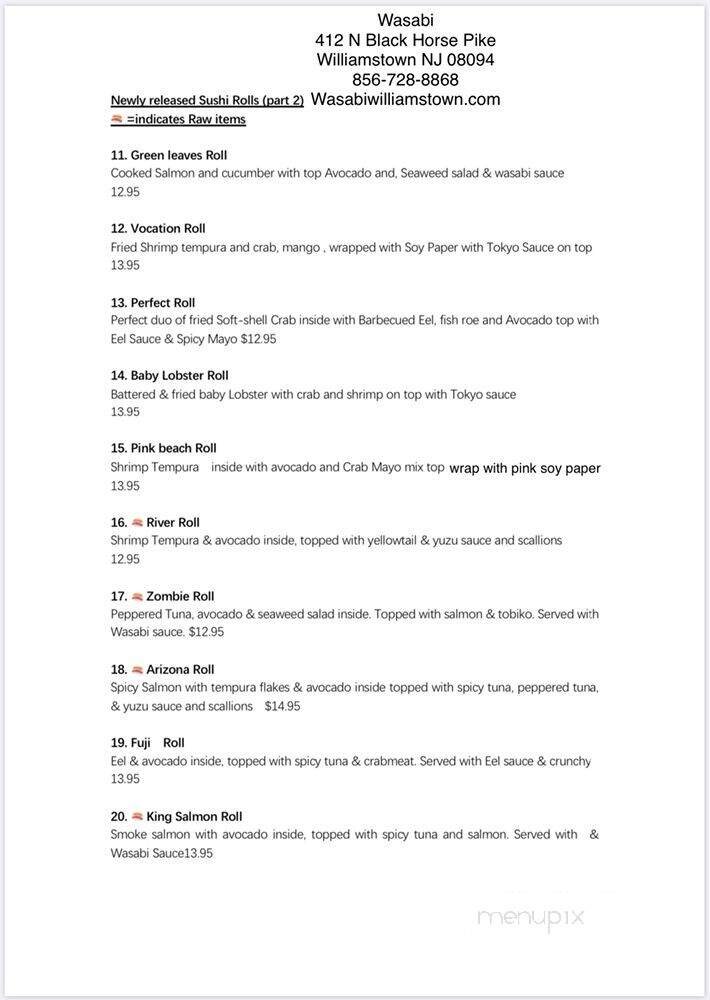The height and width of the screenshot is (1000, 710).
Task: Click the raw icon beside Arizona Roll
Action: coord(137,669)
